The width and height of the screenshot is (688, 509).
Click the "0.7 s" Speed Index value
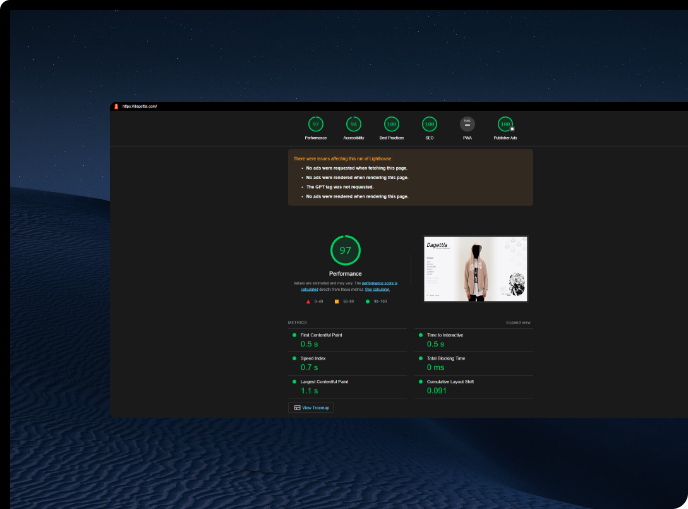coord(309,367)
